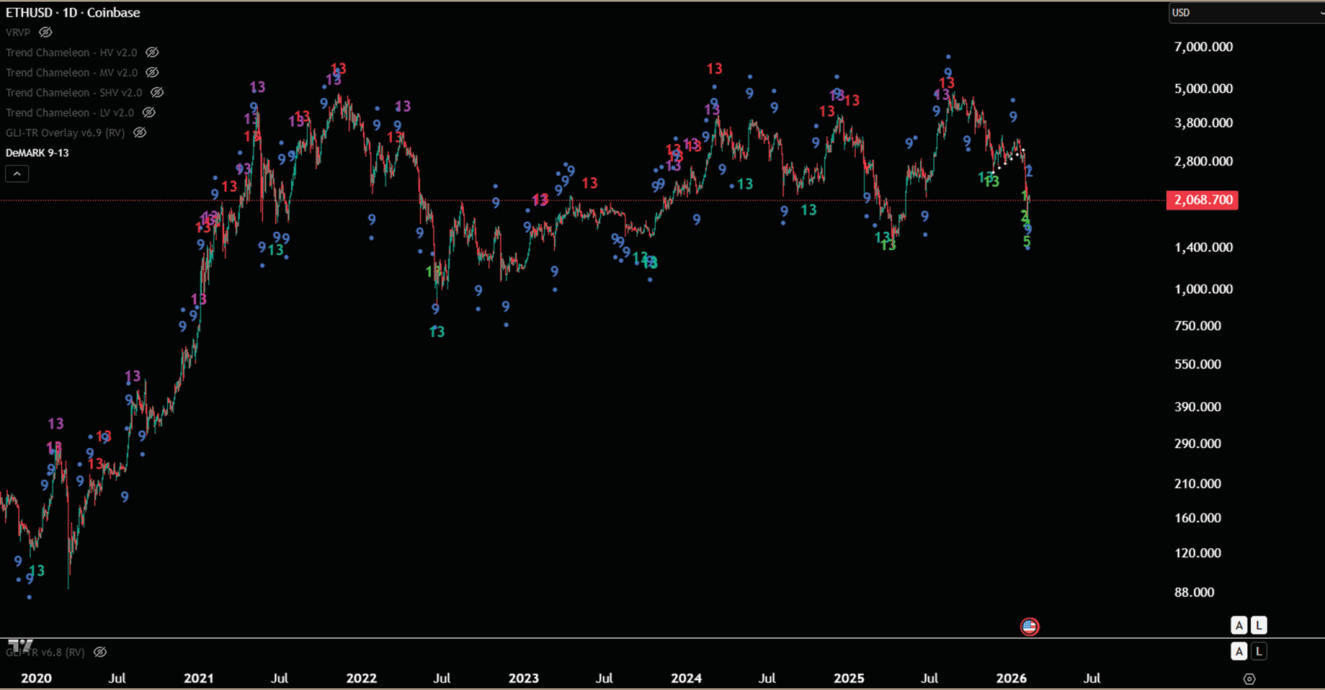Enable Trend Chameleon - LV v2.0 visibility
Viewport: 1325px width, 690px height.
[x=149, y=112]
